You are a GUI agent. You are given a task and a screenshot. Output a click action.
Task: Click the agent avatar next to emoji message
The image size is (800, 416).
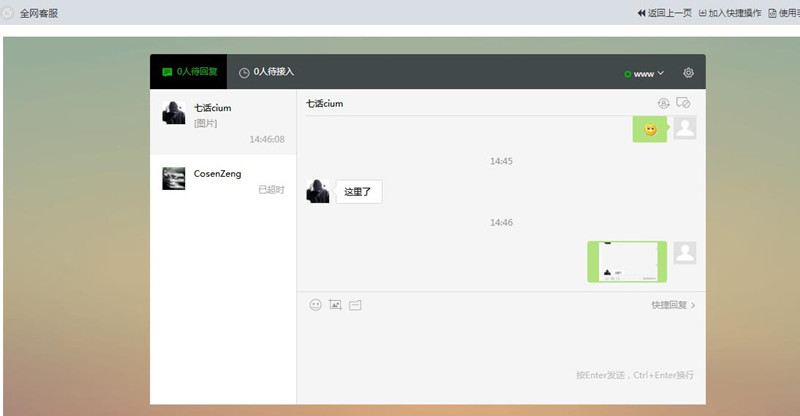click(684, 128)
